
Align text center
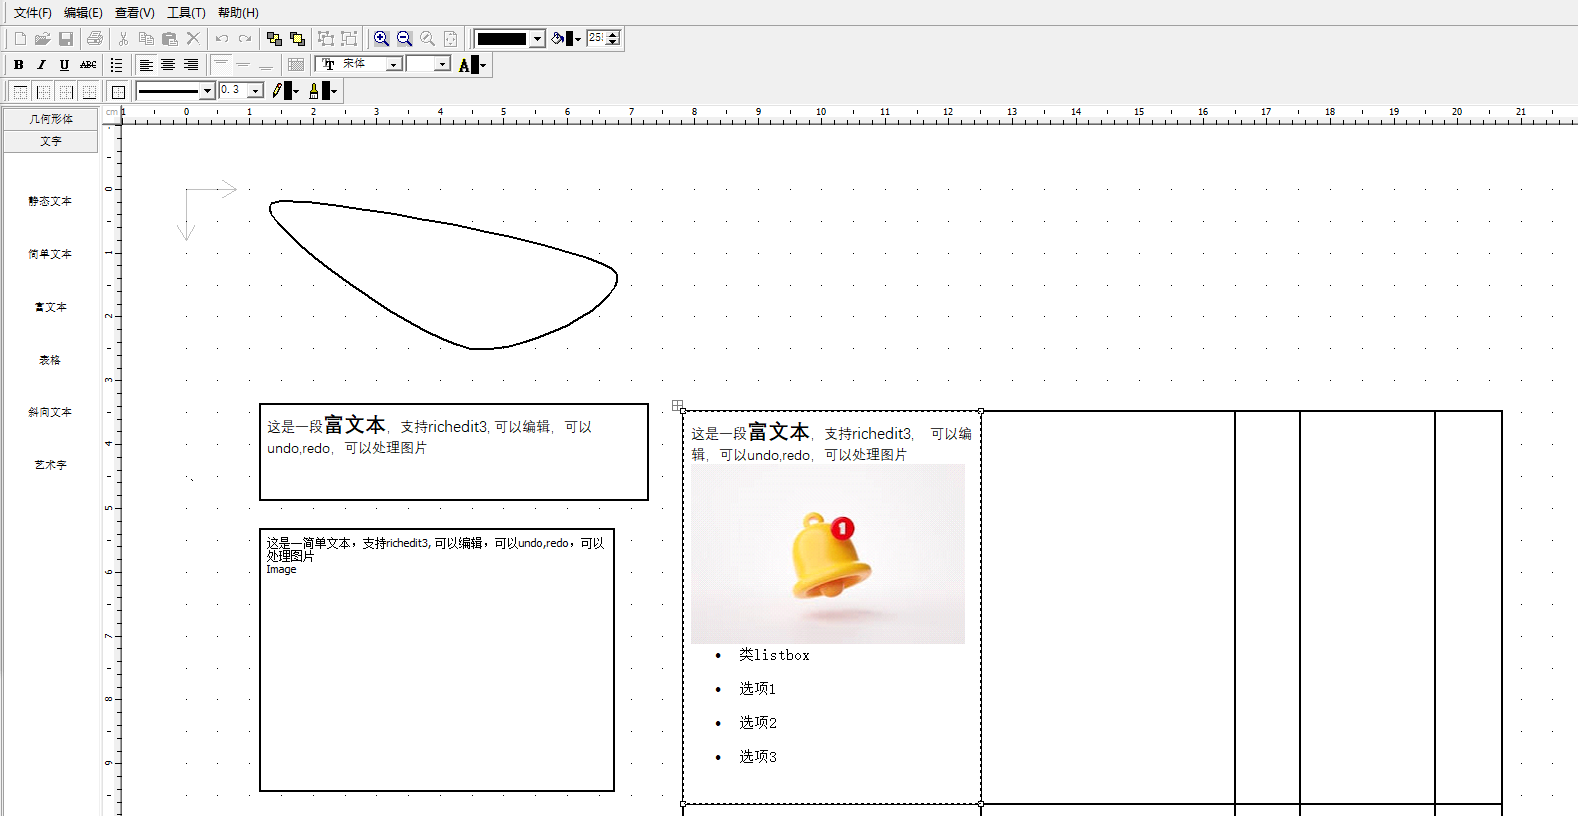point(168,65)
